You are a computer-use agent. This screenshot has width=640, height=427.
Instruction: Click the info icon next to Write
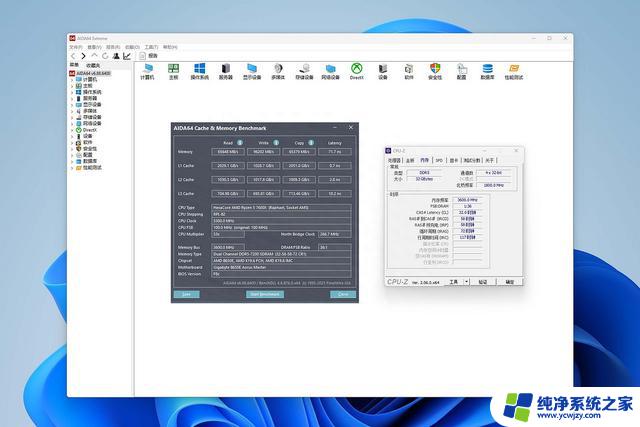coord(276,142)
